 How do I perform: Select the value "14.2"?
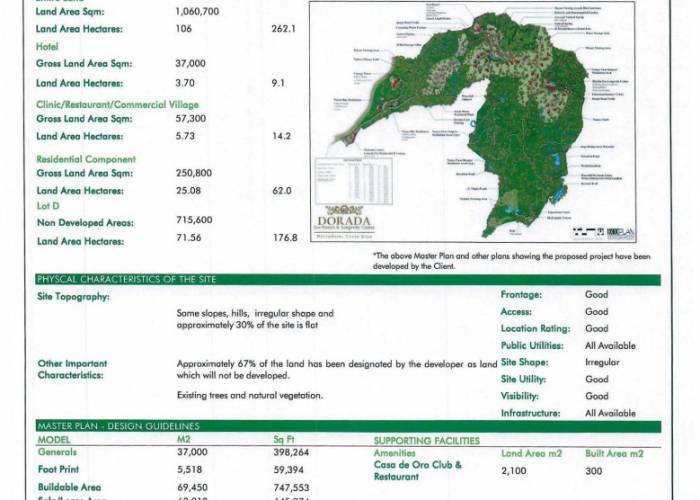pos(281,136)
